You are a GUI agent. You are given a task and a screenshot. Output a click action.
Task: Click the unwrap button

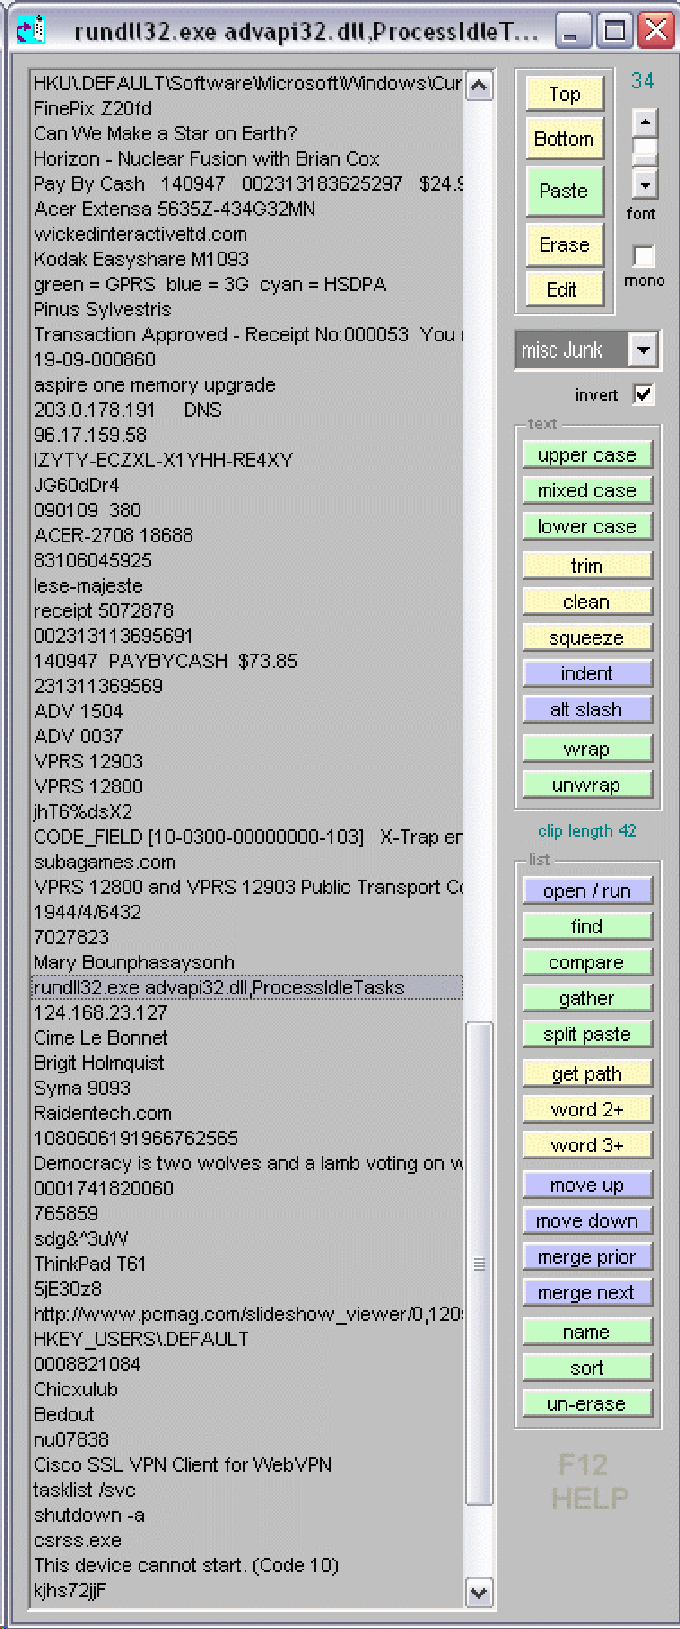586,785
